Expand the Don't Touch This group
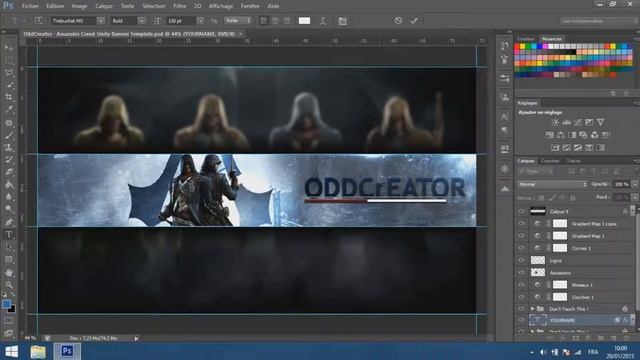The height and width of the screenshot is (360, 640). coord(532,309)
